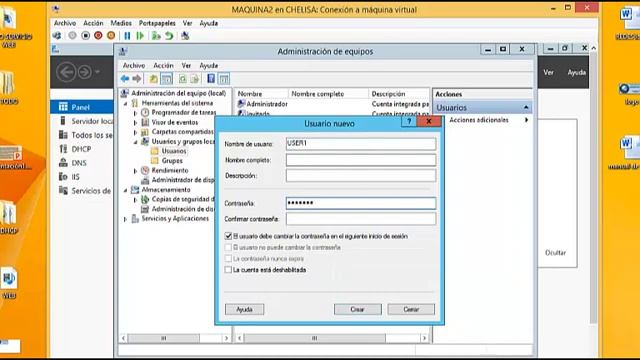
Task: Open Ayuda in Server Manager dark header
Action: pyautogui.click(x=576, y=72)
